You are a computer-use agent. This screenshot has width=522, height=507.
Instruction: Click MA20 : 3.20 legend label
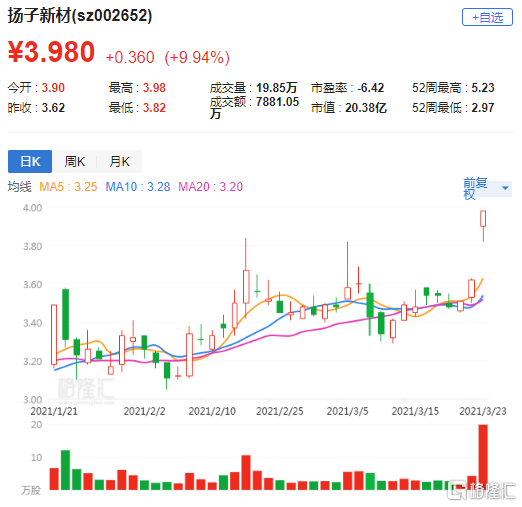coord(211,187)
